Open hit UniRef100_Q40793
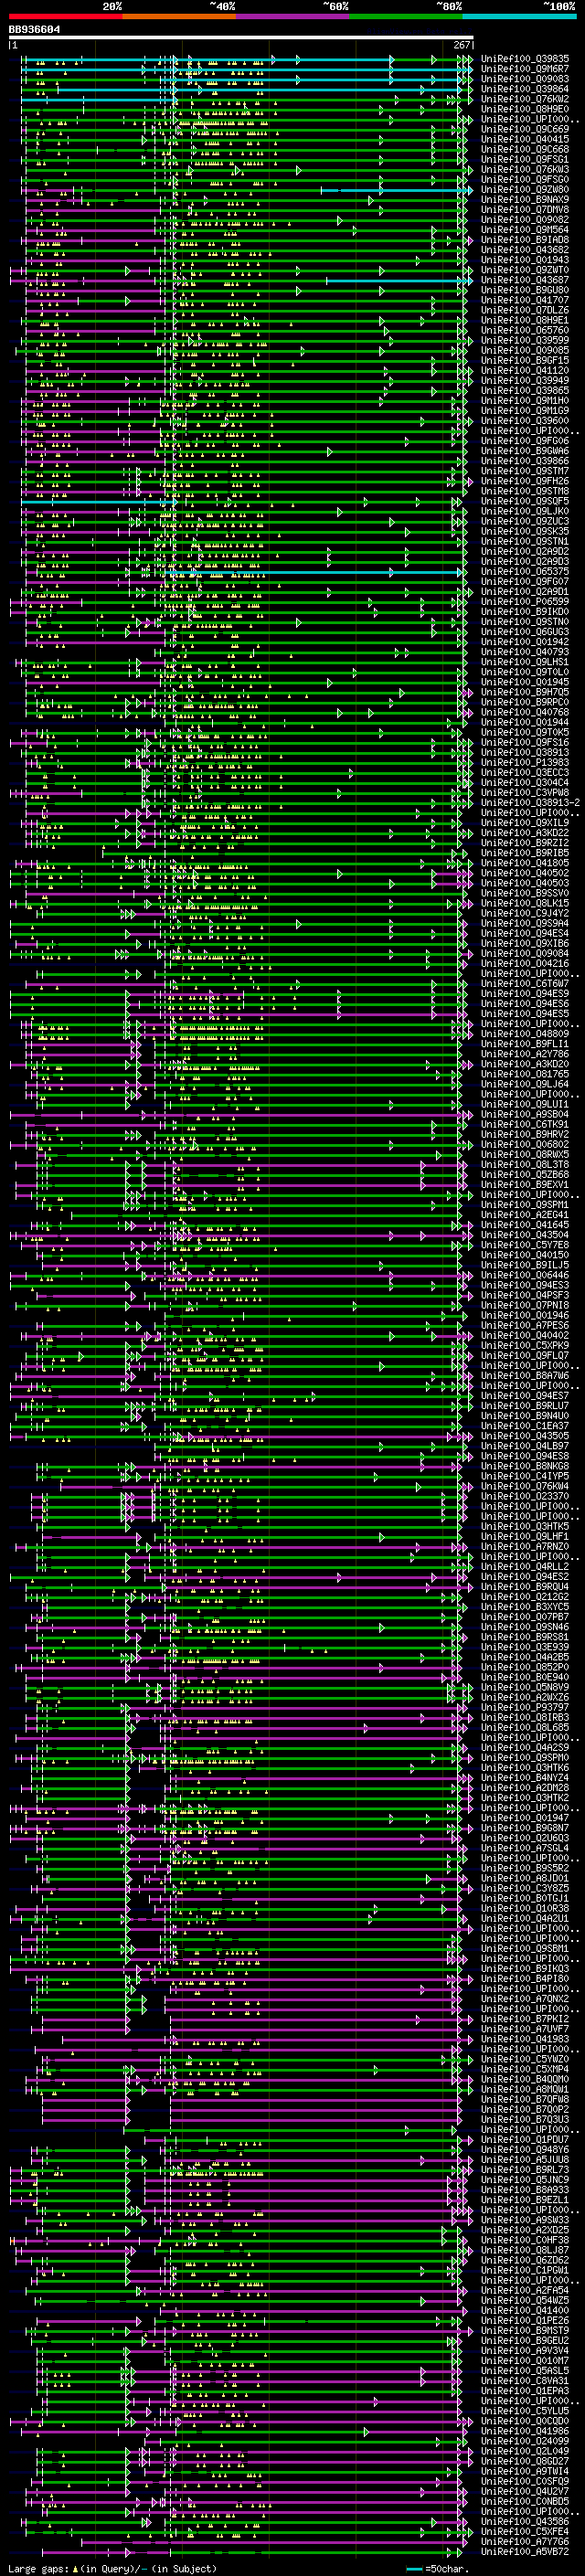585x2576 pixels. (525, 652)
